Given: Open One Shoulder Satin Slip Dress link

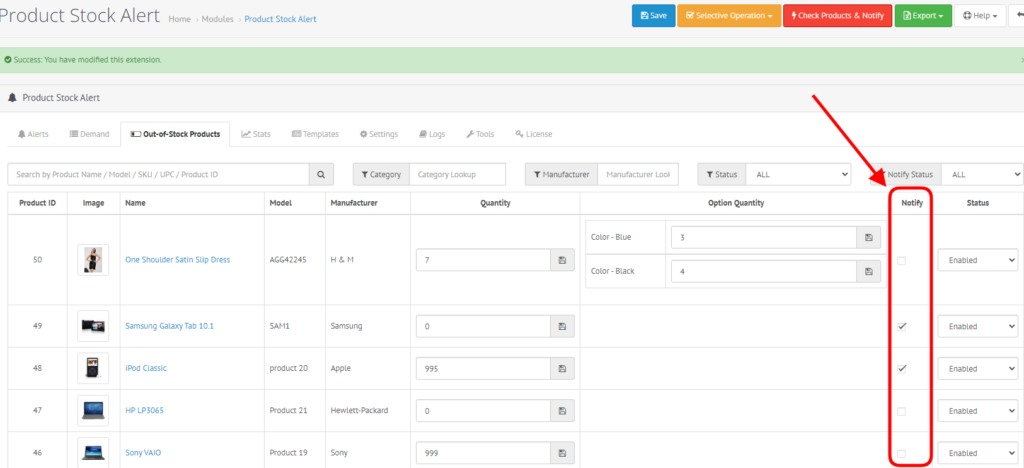Looking at the screenshot, I should click(178, 260).
